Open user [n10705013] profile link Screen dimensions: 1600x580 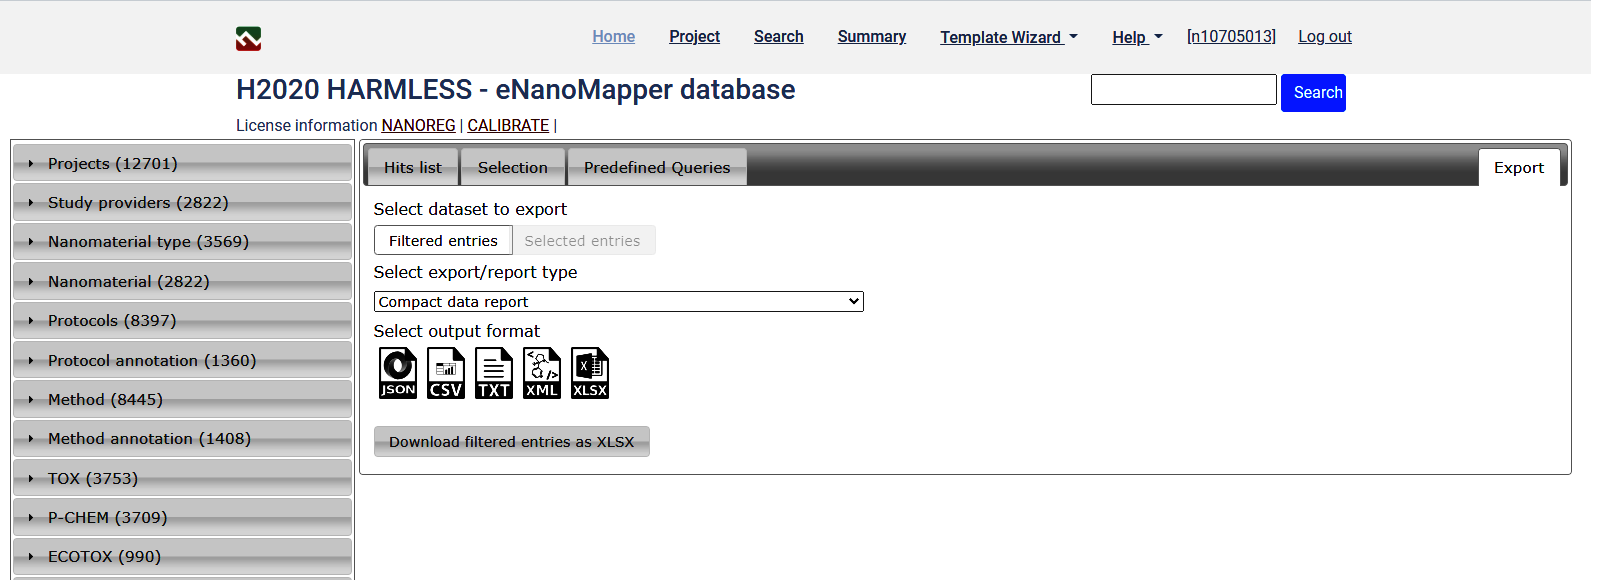coord(1231,36)
